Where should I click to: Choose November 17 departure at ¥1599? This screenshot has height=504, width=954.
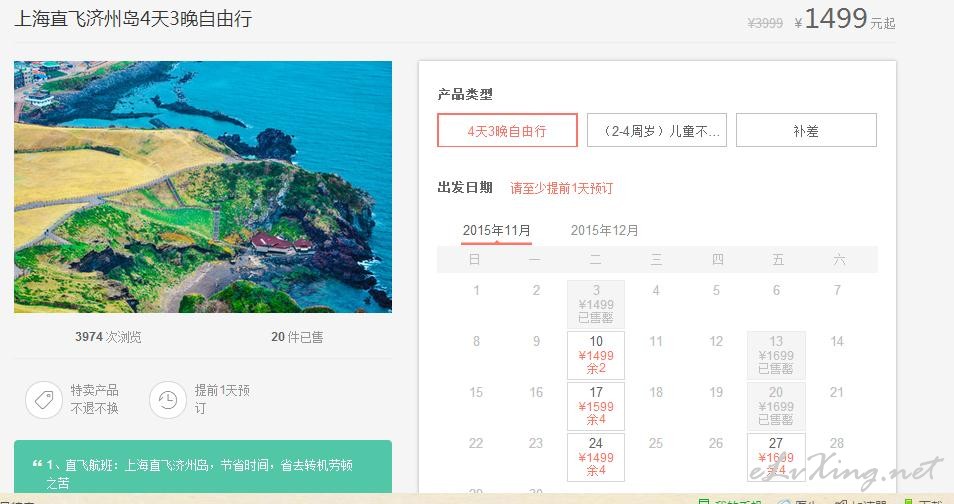click(x=596, y=406)
